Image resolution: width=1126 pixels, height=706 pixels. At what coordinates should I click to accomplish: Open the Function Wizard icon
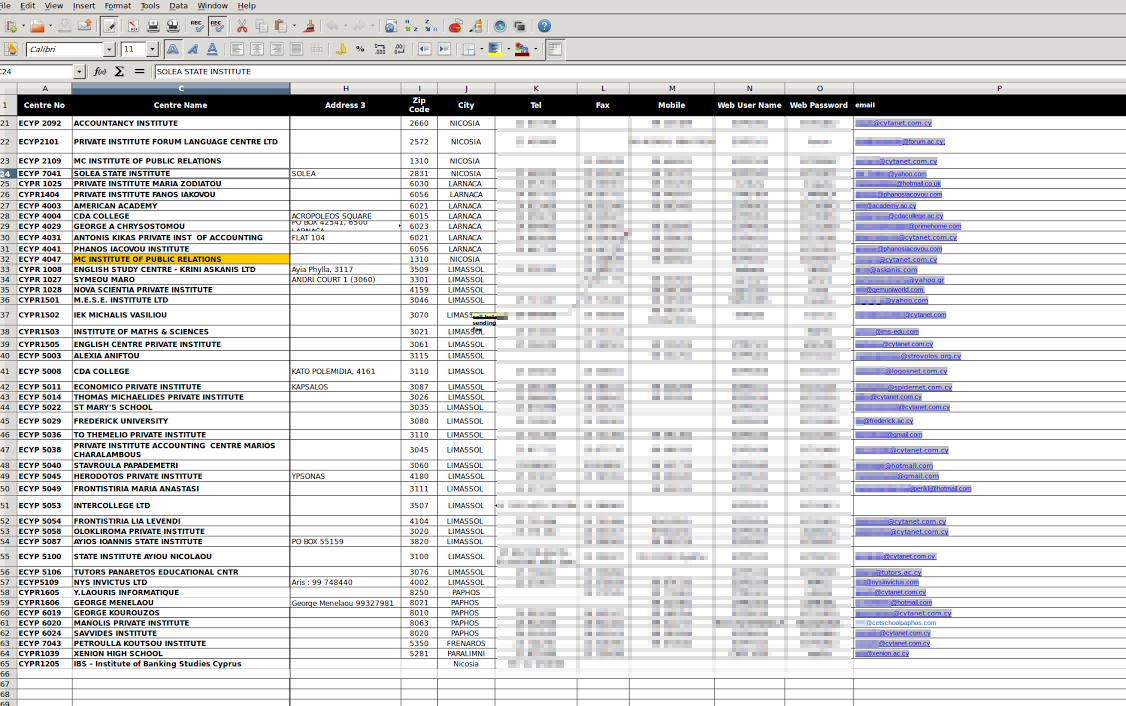100,72
